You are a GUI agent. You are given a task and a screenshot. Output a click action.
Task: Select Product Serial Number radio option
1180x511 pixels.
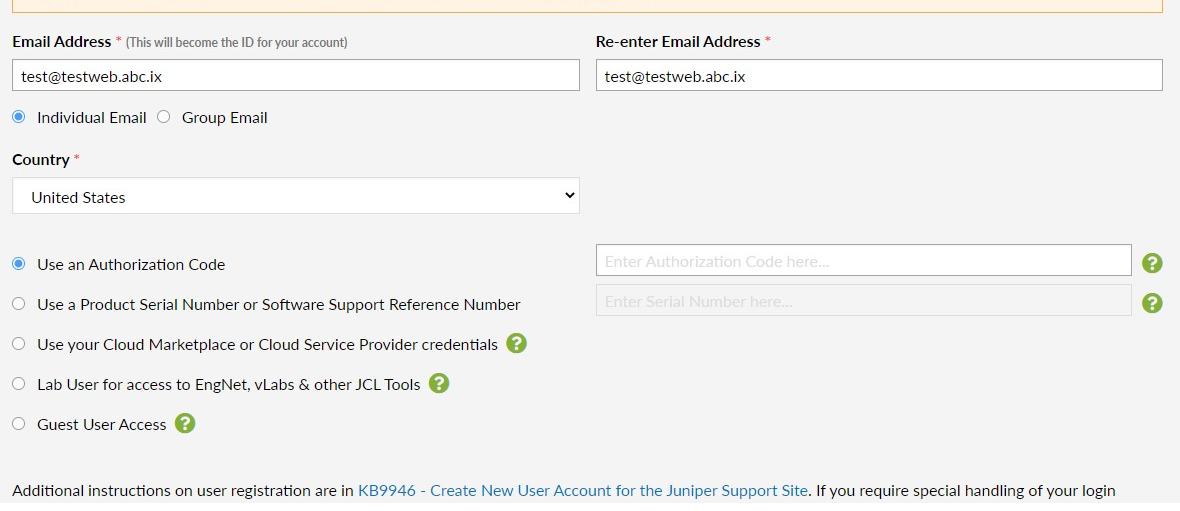(x=19, y=304)
